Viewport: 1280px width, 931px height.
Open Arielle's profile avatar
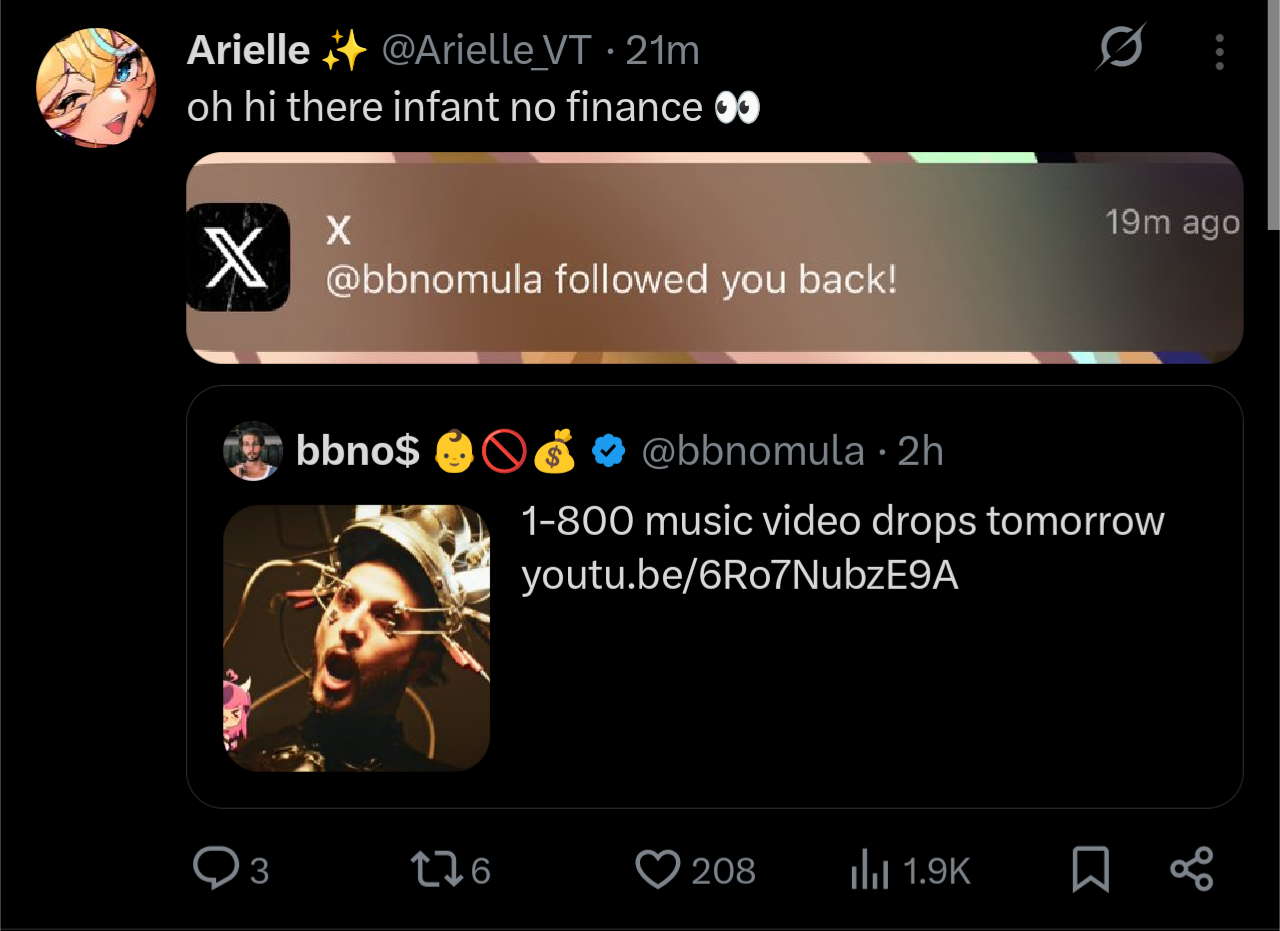pos(96,88)
